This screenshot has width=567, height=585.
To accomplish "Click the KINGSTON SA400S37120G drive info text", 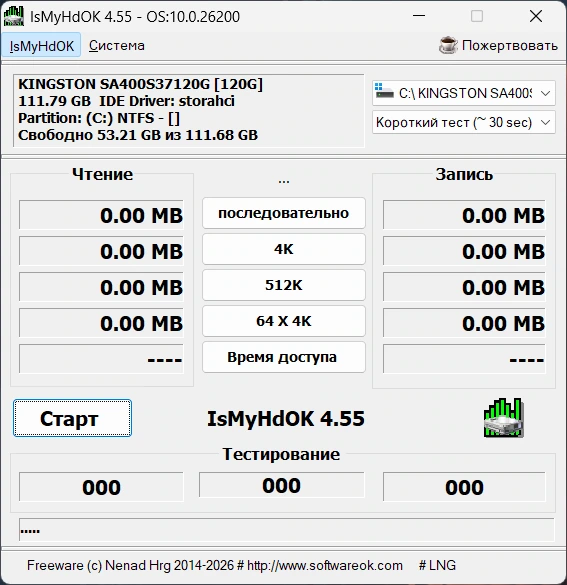I will tap(141, 84).
